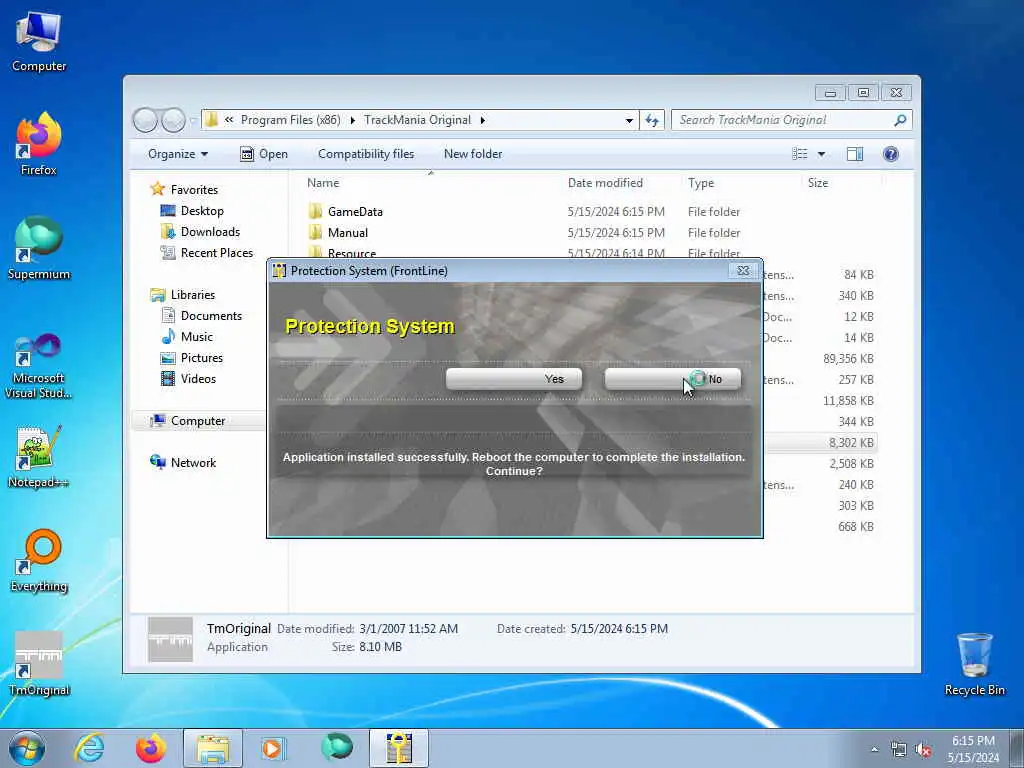Screen dimensions: 1024x768
Task: Open the Notepad++ desktop shortcut
Action: (x=39, y=457)
